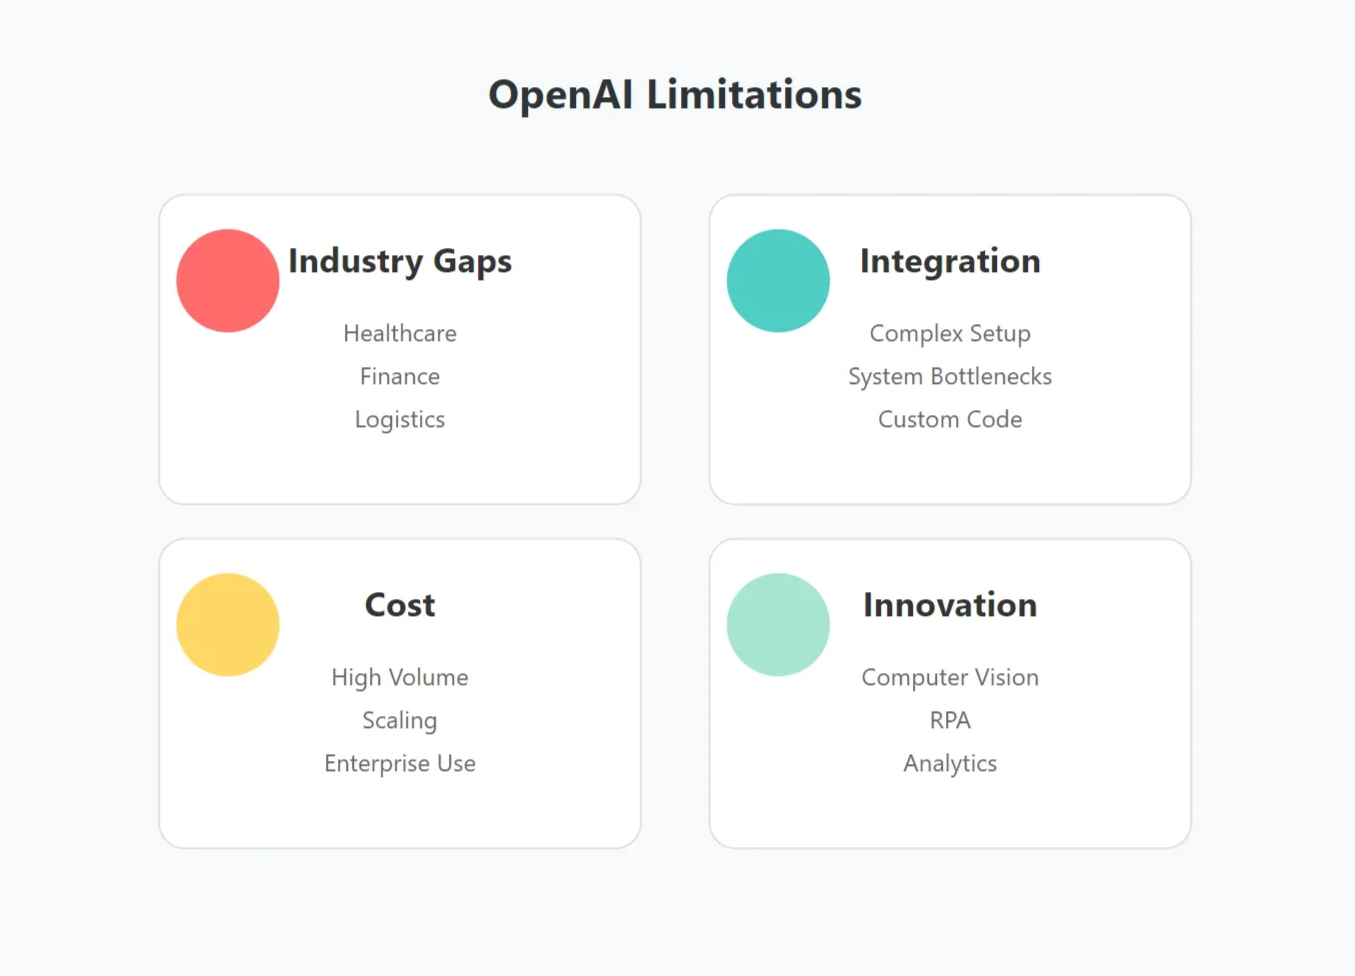Click the Analytics text
This screenshot has width=1355, height=976.
(x=950, y=764)
